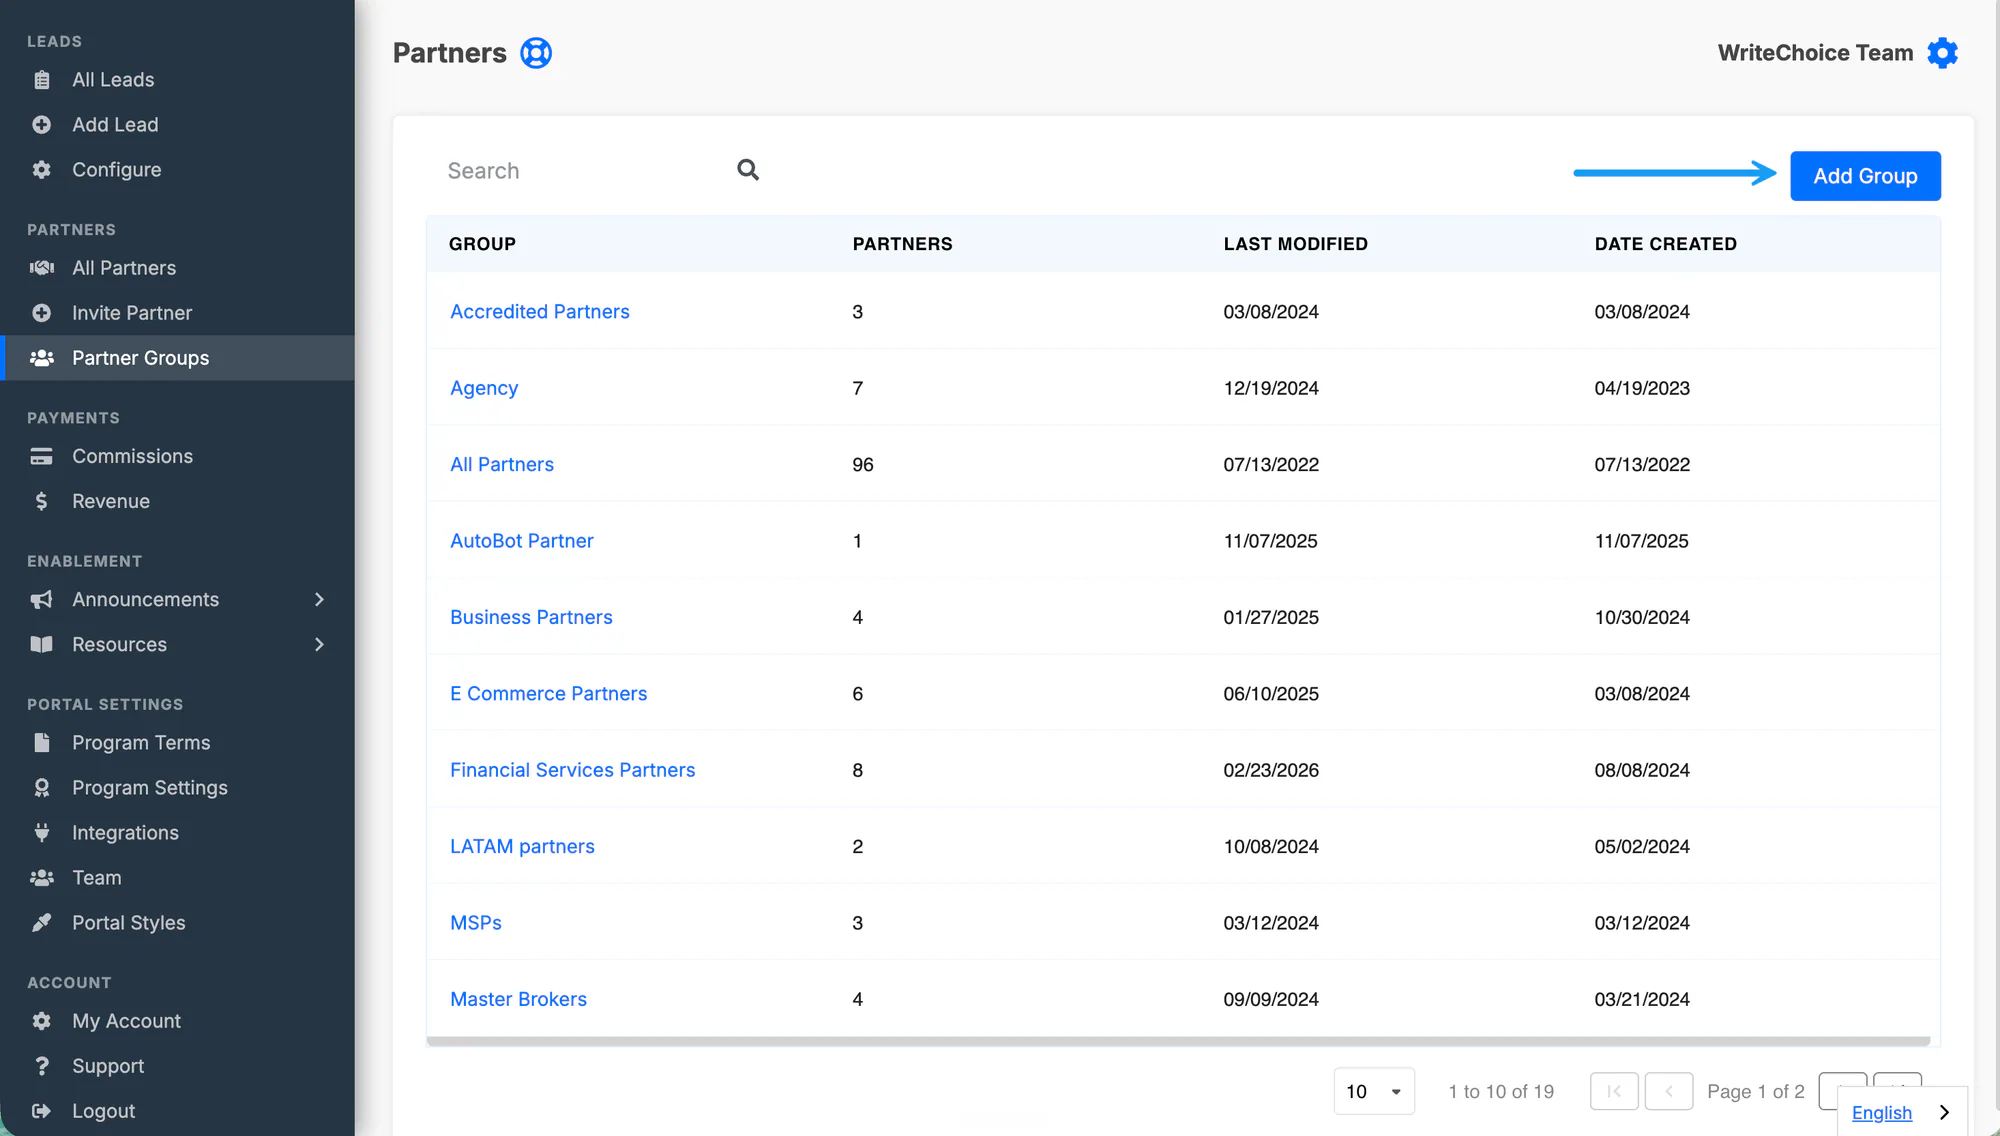Open Program Settings menu item
Image resolution: width=2000 pixels, height=1136 pixels.
click(150, 788)
